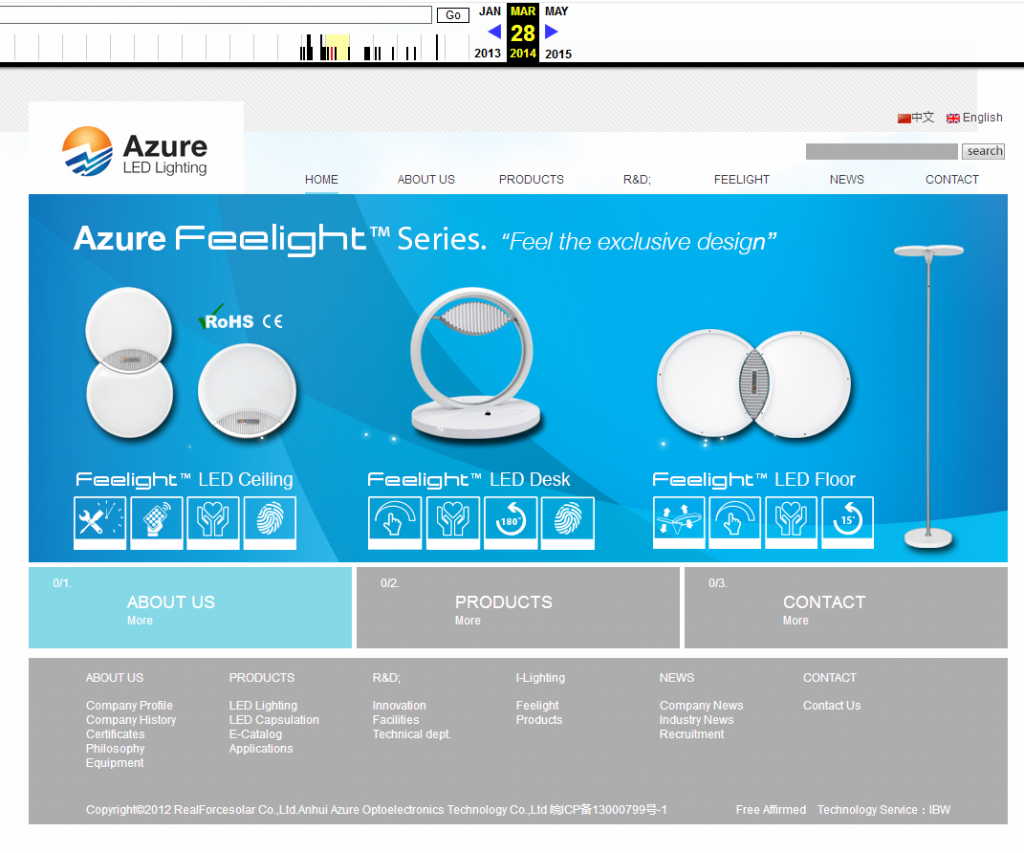The height and width of the screenshot is (853, 1024).
Task: Open Applications footer link
Action: [261, 748]
